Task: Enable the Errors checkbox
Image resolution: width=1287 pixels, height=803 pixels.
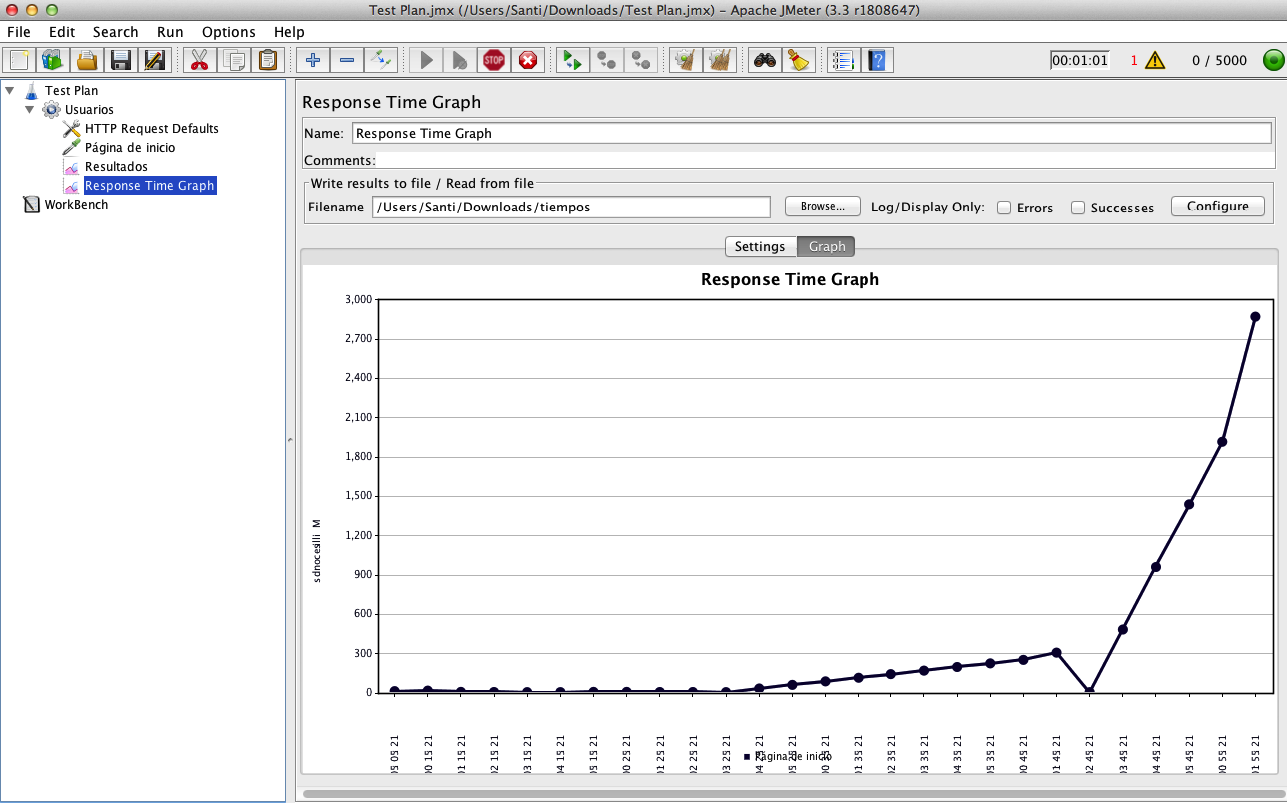Action: tap(1004, 207)
